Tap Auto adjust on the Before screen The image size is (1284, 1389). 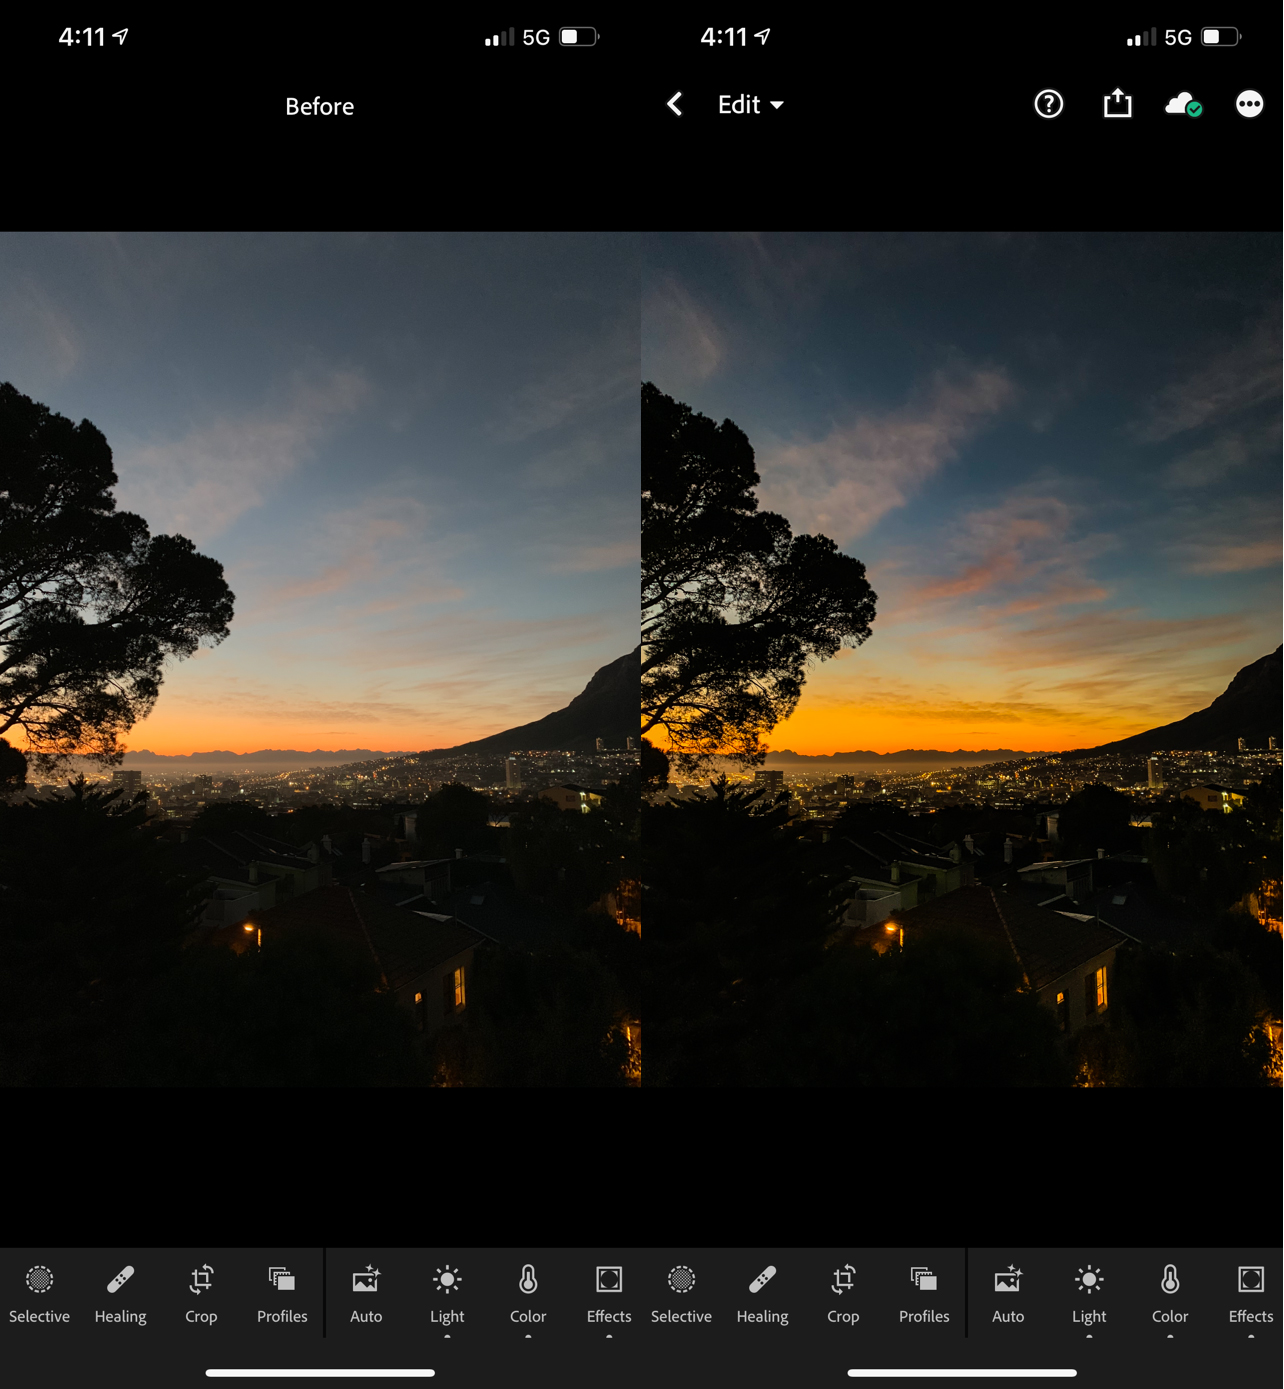coord(366,1294)
